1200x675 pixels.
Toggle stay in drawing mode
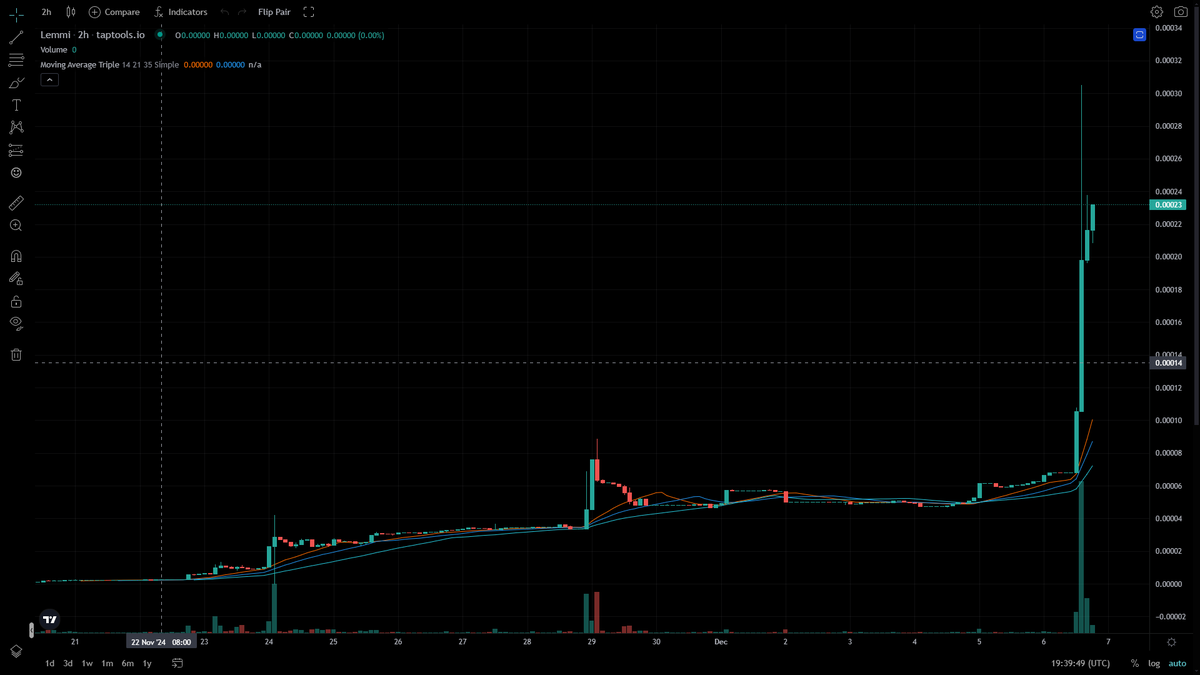pyautogui.click(x=16, y=279)
